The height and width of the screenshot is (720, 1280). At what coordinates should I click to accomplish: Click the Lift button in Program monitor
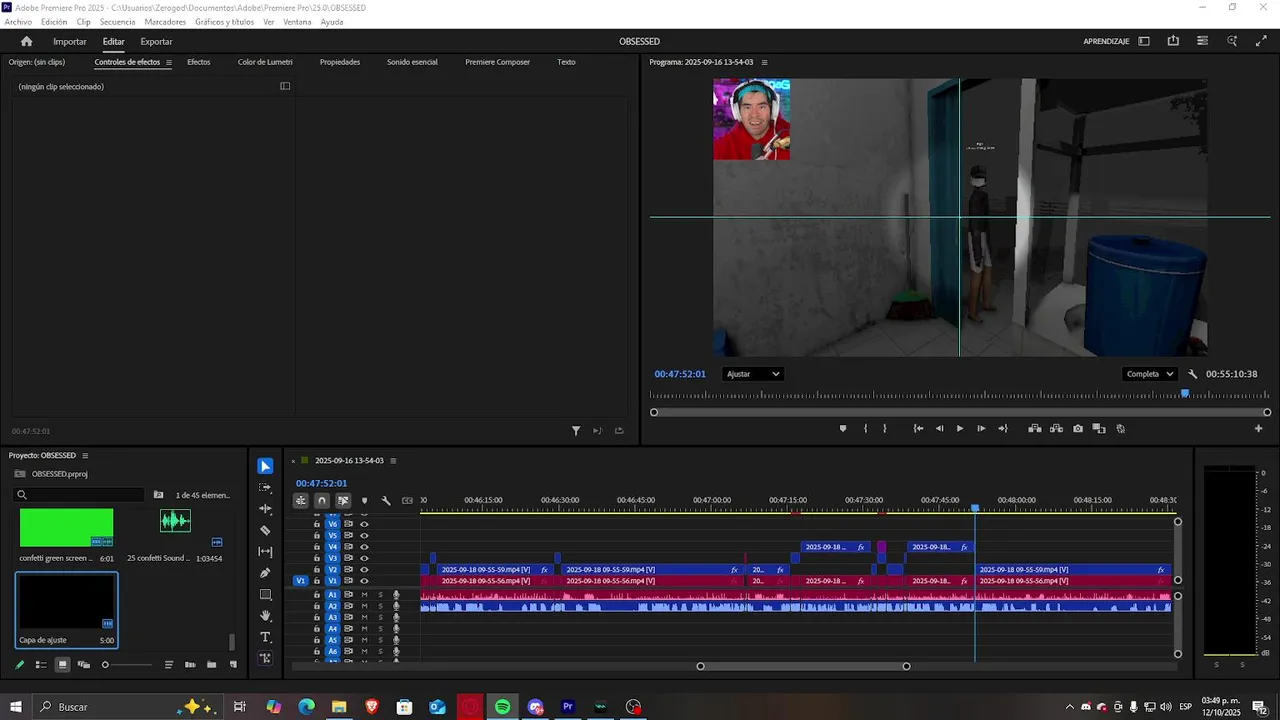point(1034,429)
